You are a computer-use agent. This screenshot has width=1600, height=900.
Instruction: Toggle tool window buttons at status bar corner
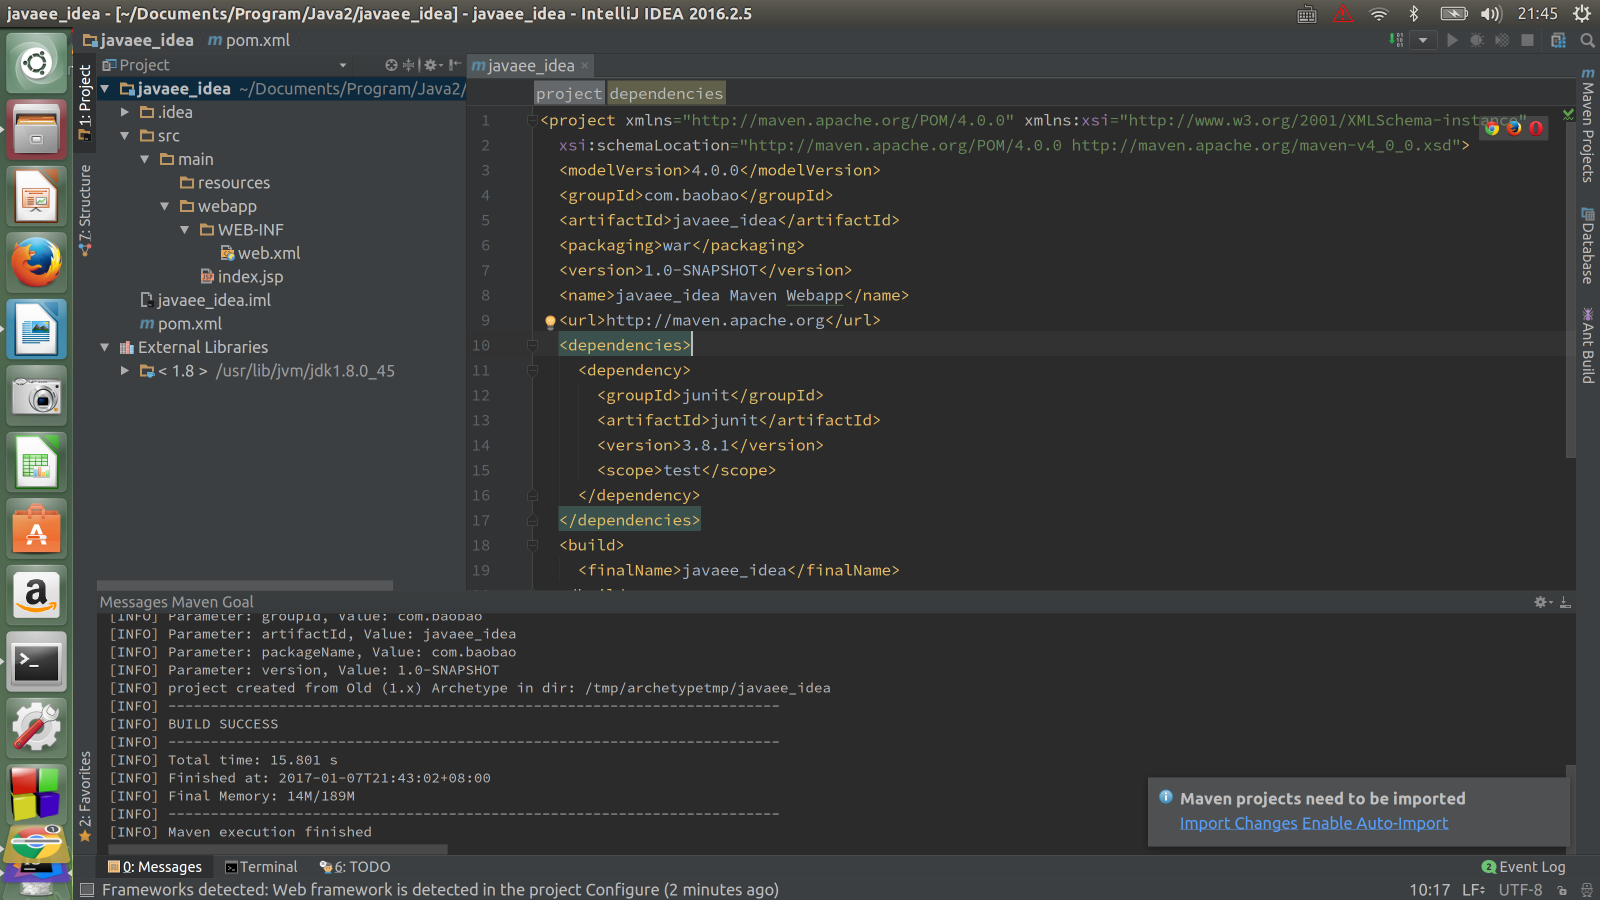87,889
